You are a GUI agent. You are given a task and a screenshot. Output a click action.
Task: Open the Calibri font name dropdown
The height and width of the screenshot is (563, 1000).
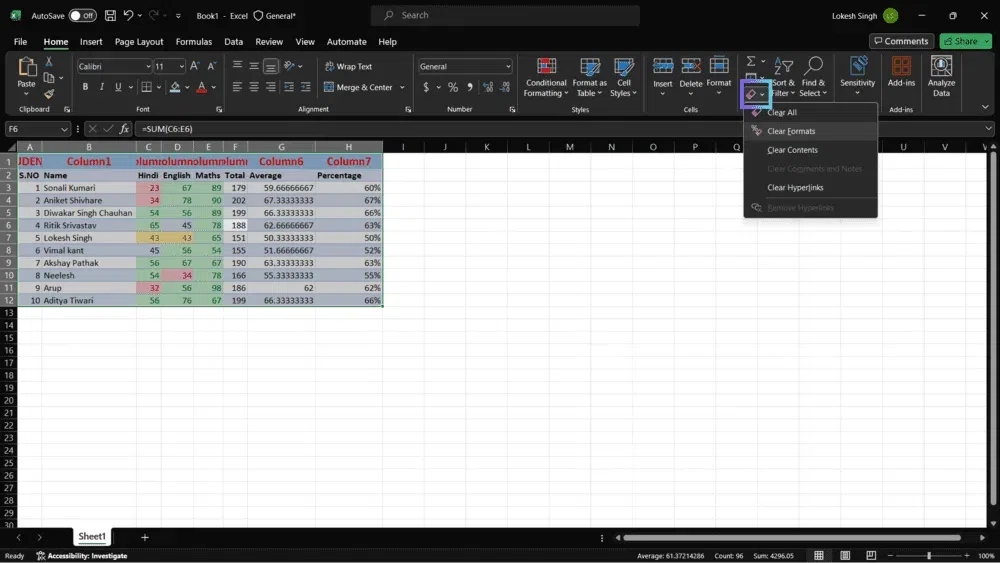(x=148, y=66)
